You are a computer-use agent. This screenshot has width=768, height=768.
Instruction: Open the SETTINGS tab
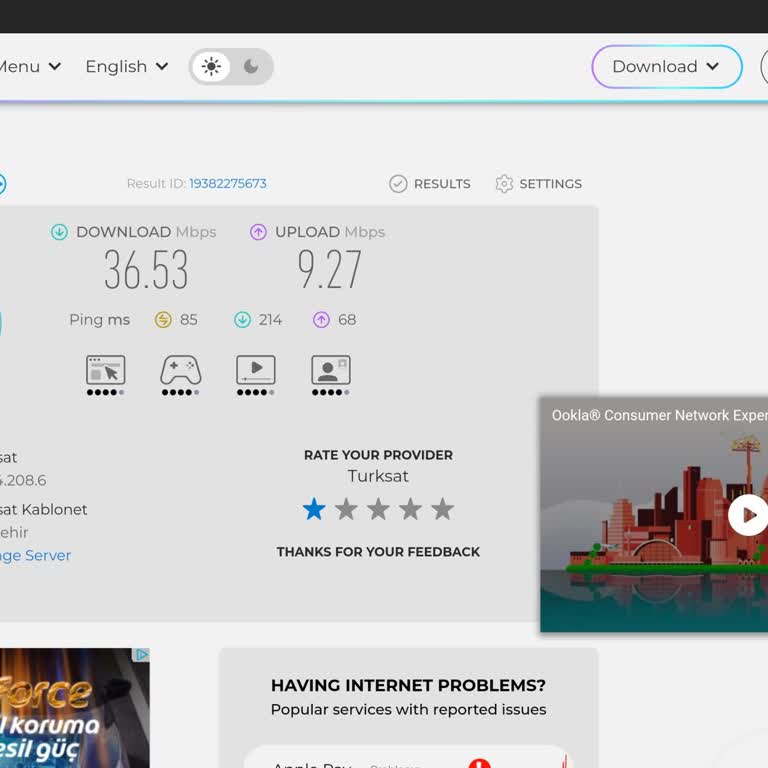538,184
